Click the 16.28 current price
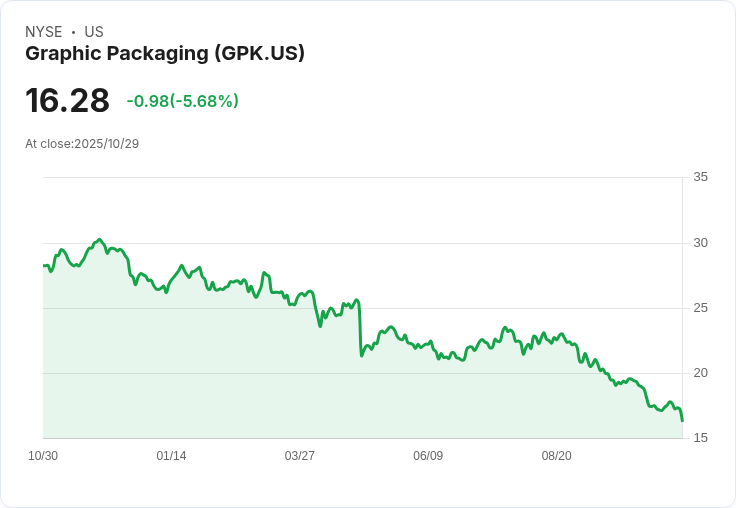 pos(67,100)
